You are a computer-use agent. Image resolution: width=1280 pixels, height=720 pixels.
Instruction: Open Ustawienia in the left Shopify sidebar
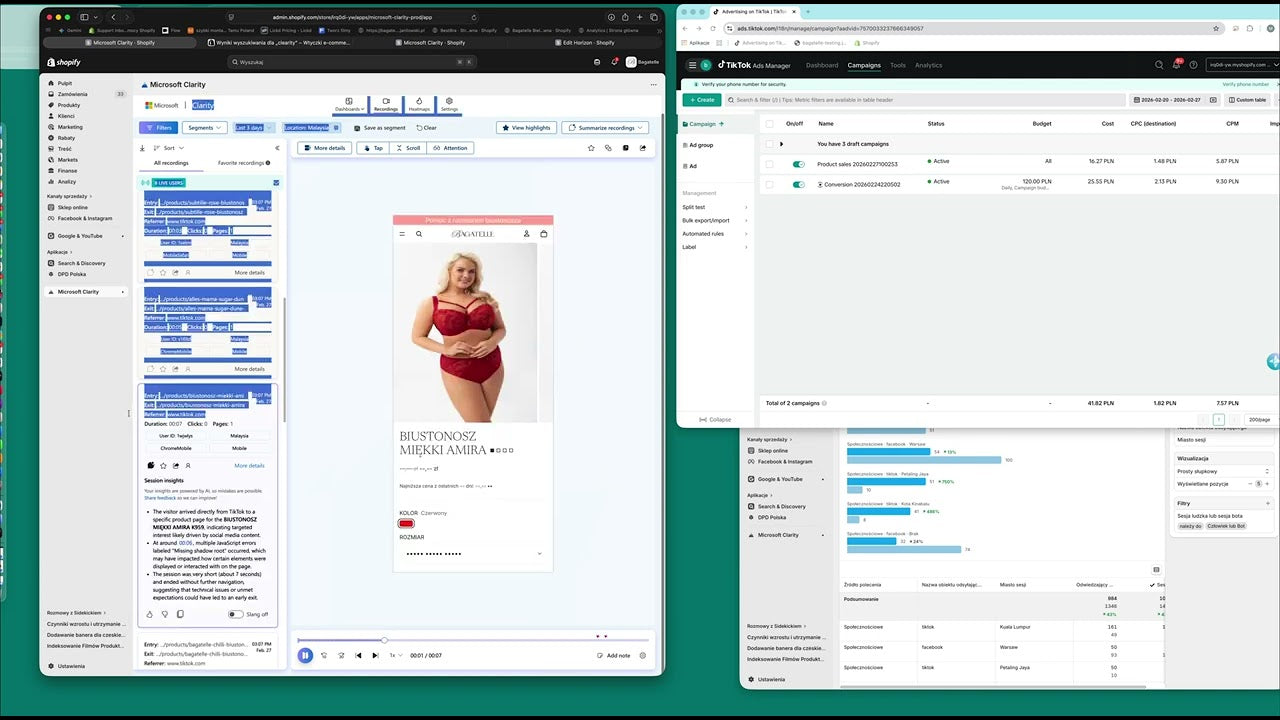[x=70, y=666]
